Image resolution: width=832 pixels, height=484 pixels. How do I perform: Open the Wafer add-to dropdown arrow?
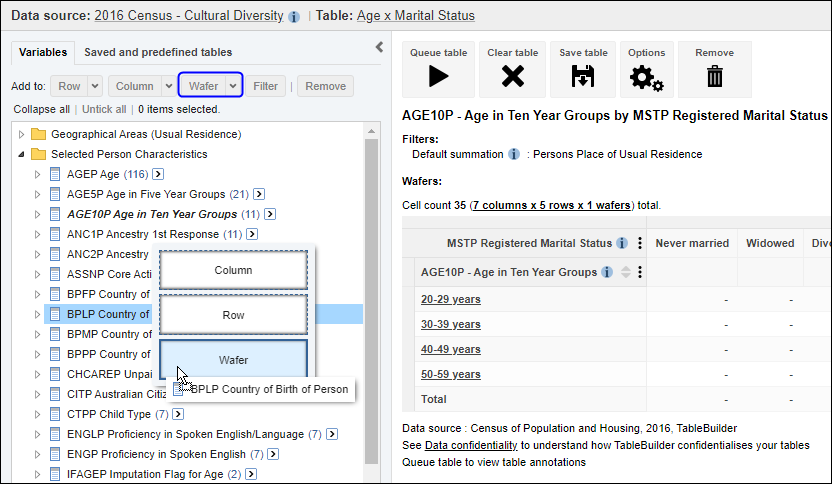pyautogui.click(x=234, y=86)
